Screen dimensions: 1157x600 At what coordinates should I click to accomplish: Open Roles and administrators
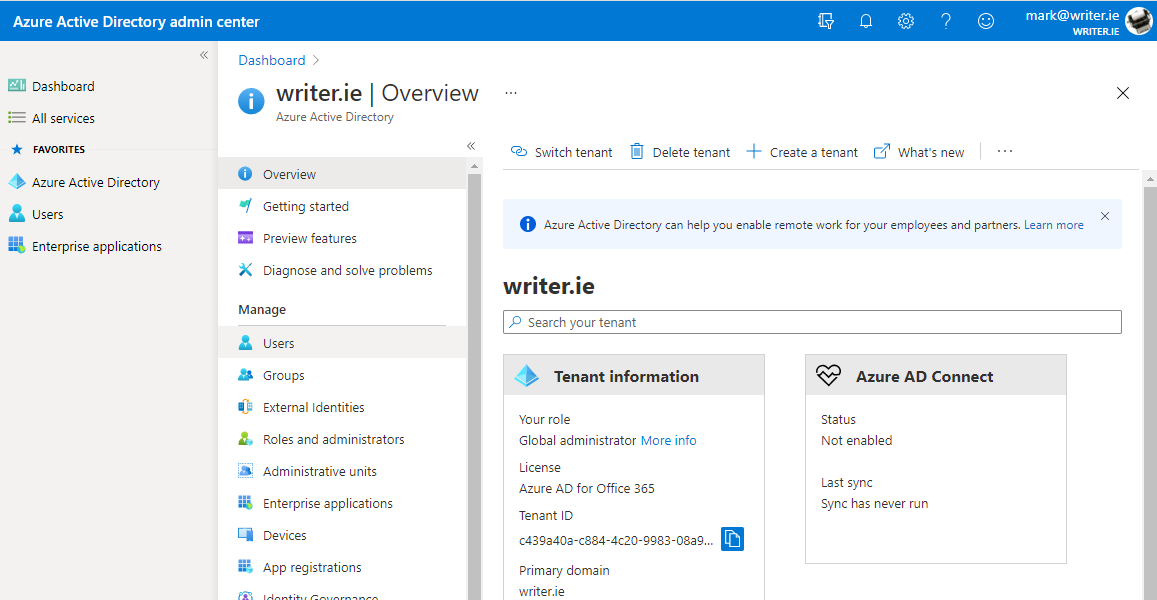point(342,439)
